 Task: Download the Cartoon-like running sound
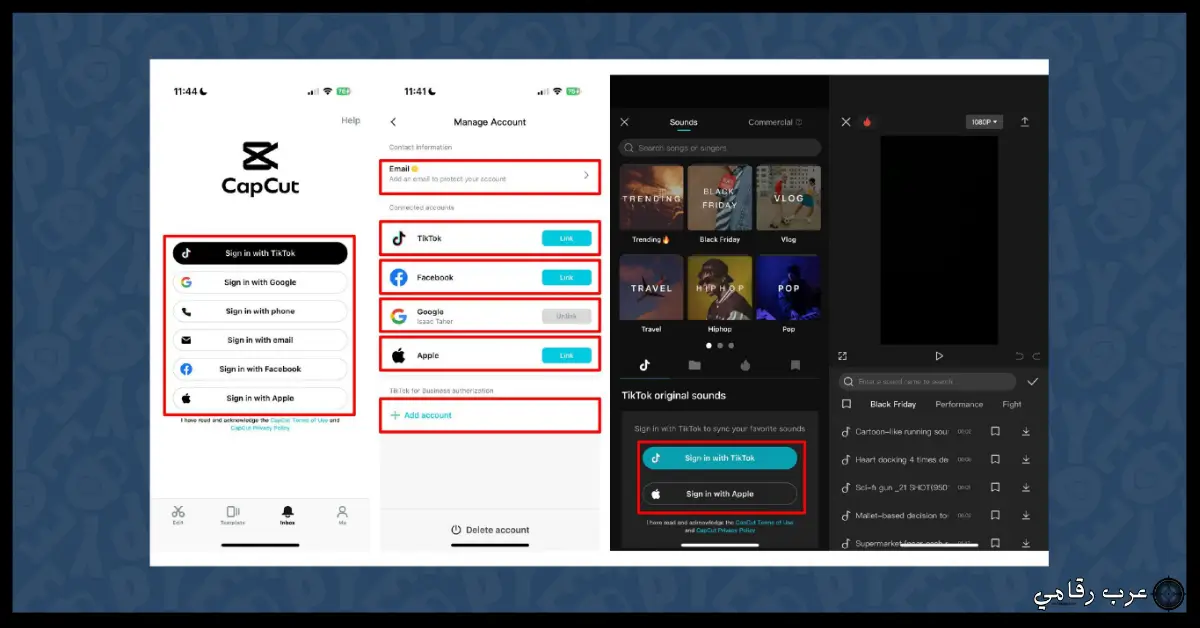coord(1026,431)
